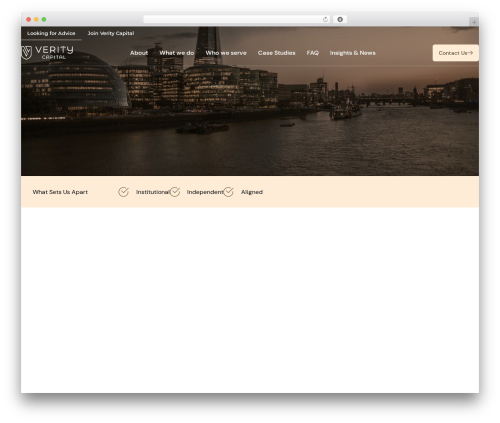Switch to Join Verity Capital tab
The width and height of the screenshot is (500, 423).
coord(111,33)
